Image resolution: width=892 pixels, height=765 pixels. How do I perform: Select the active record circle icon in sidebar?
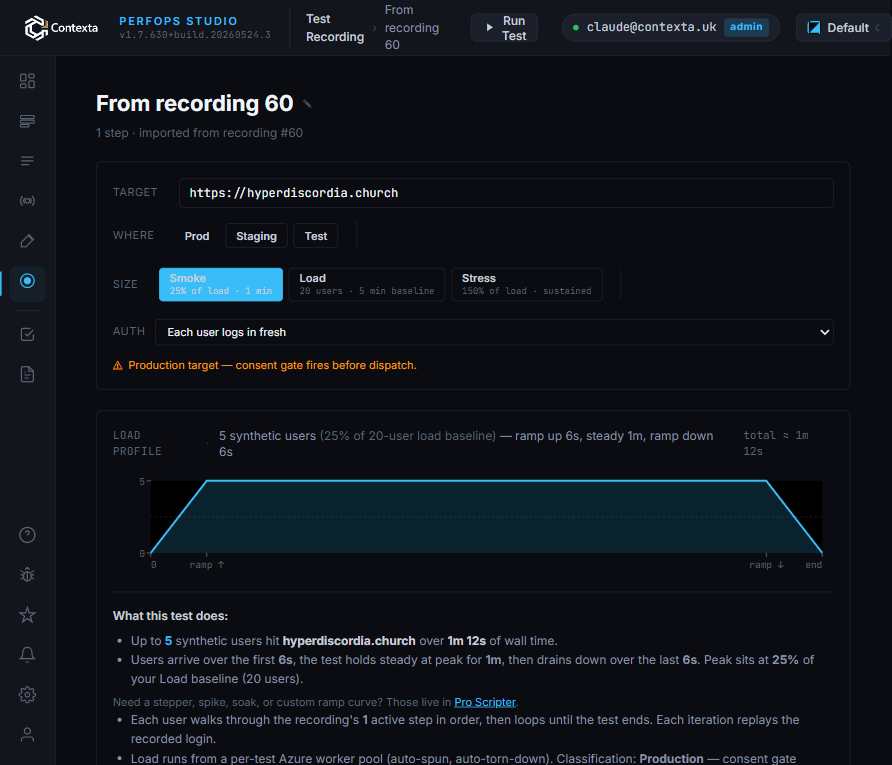(x=27, y=281)
